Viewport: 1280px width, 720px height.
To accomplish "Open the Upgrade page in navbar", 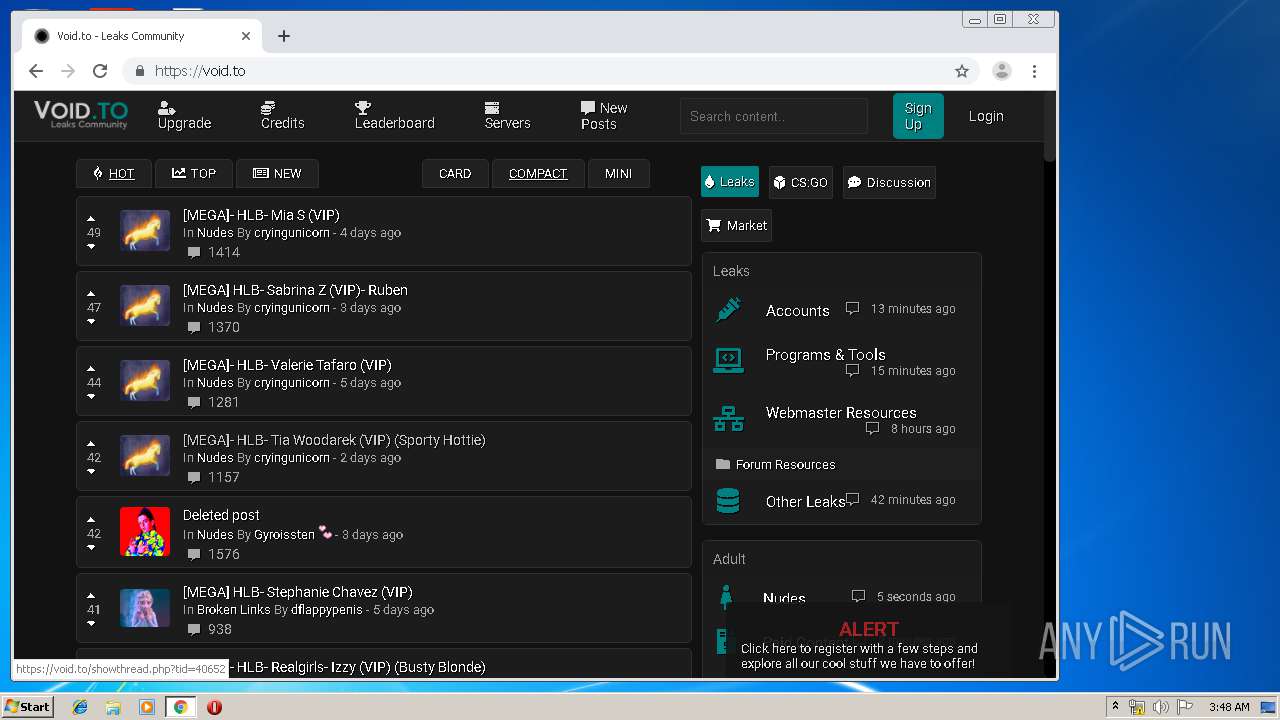I will click(x=184, y=115).
